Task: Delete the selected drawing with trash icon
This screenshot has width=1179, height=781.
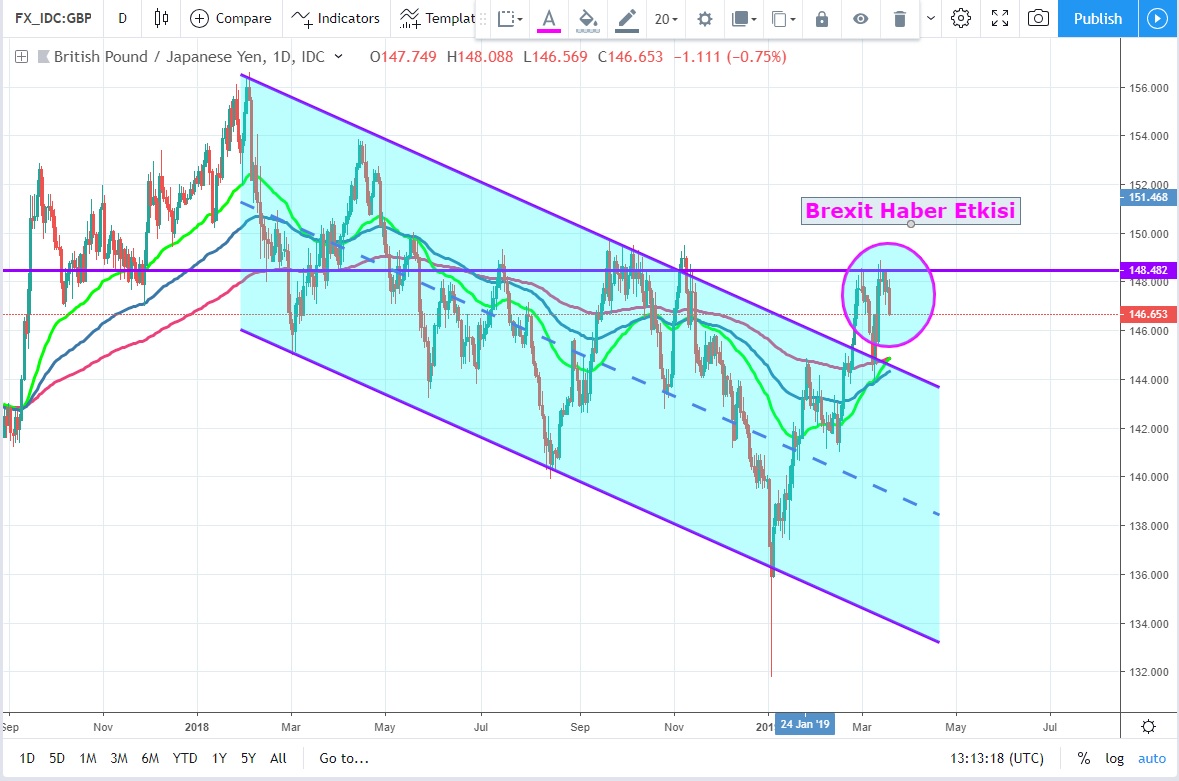Action: tap(899, 19)
